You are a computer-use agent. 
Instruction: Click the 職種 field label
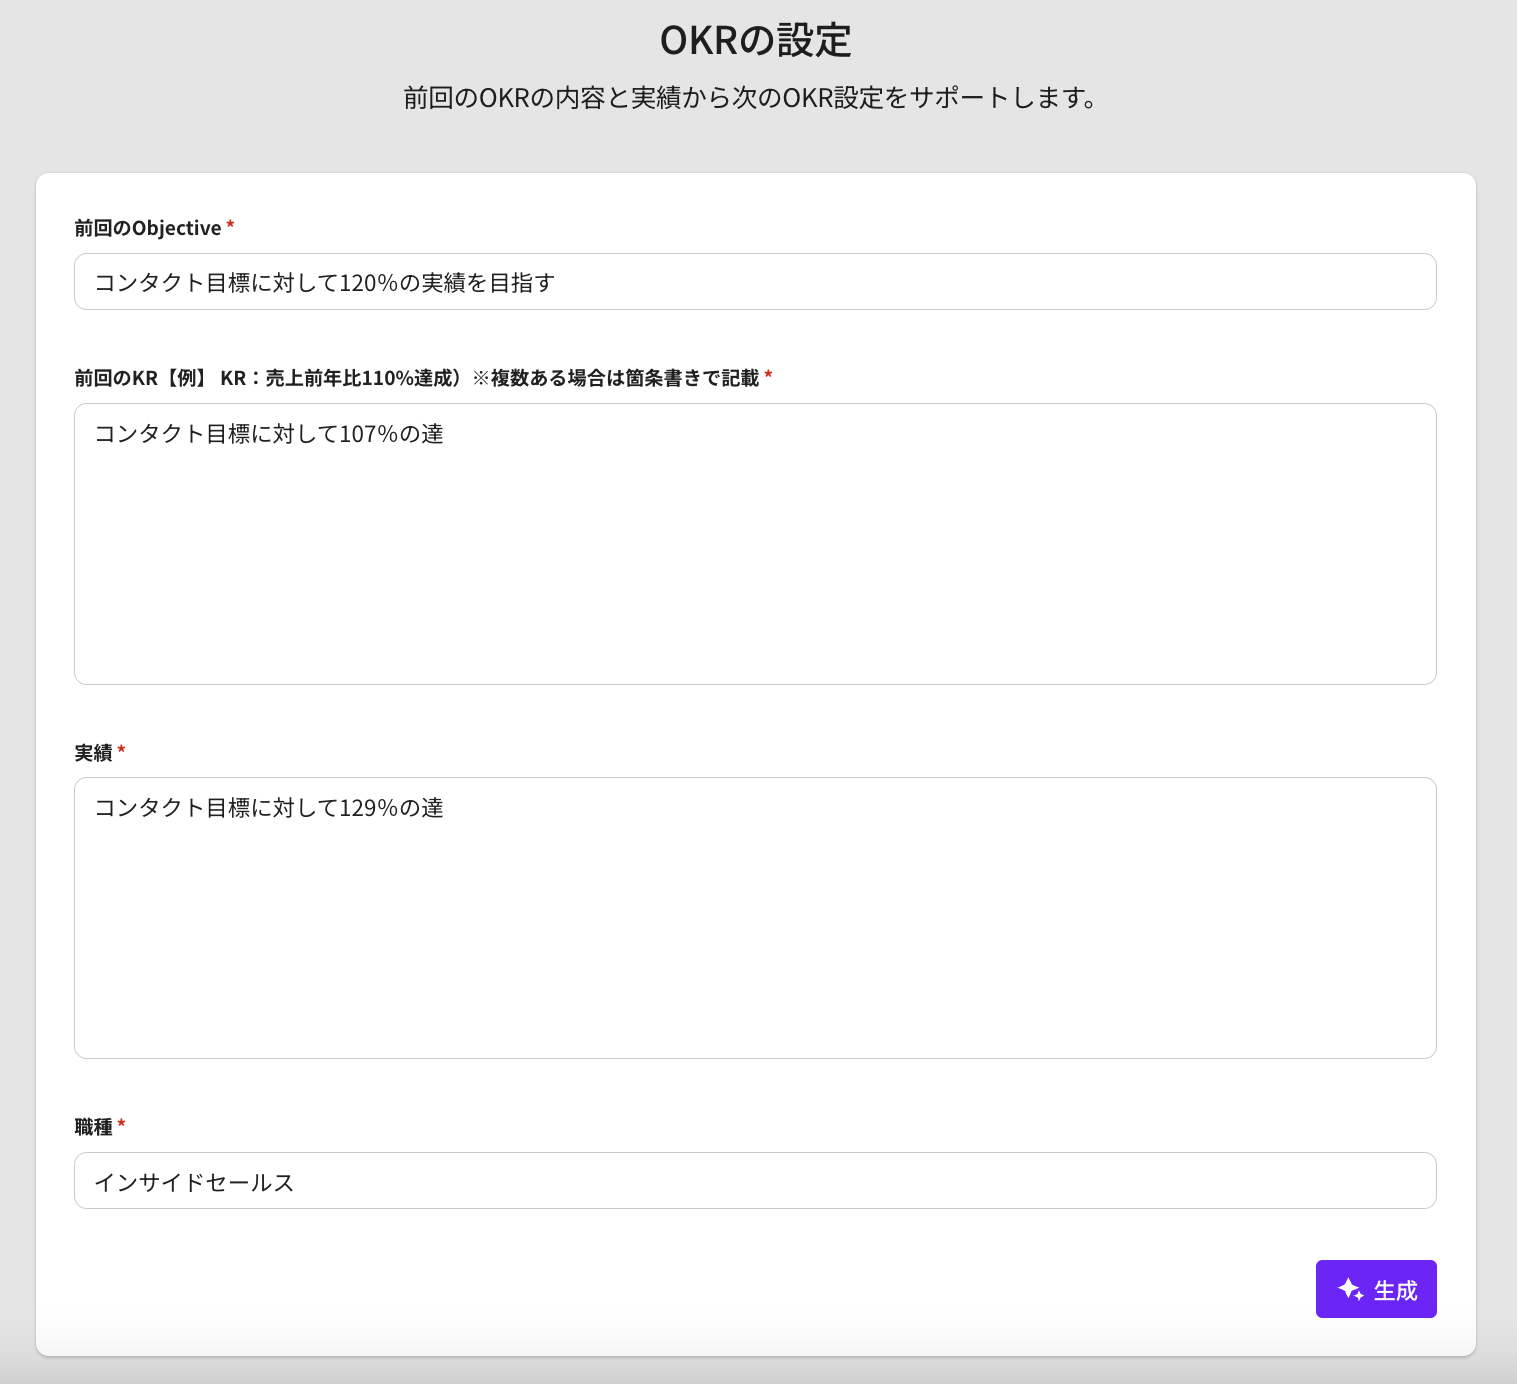[x=93, y=1127]
